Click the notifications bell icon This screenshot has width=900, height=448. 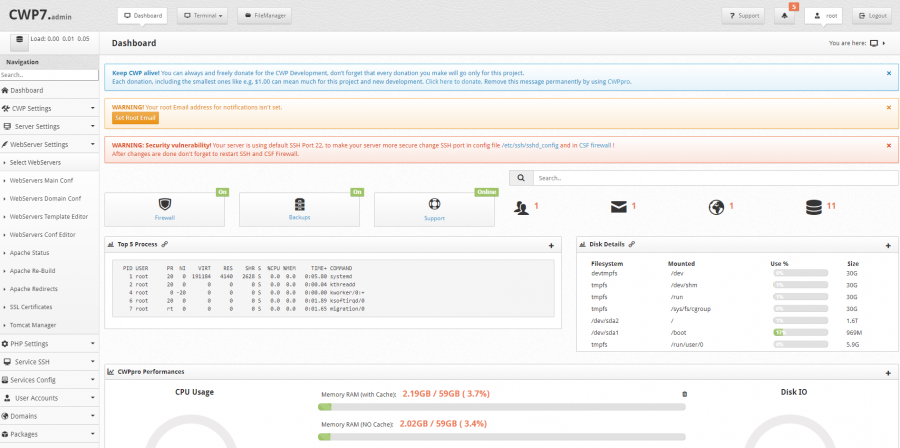(x=785, y=16)
